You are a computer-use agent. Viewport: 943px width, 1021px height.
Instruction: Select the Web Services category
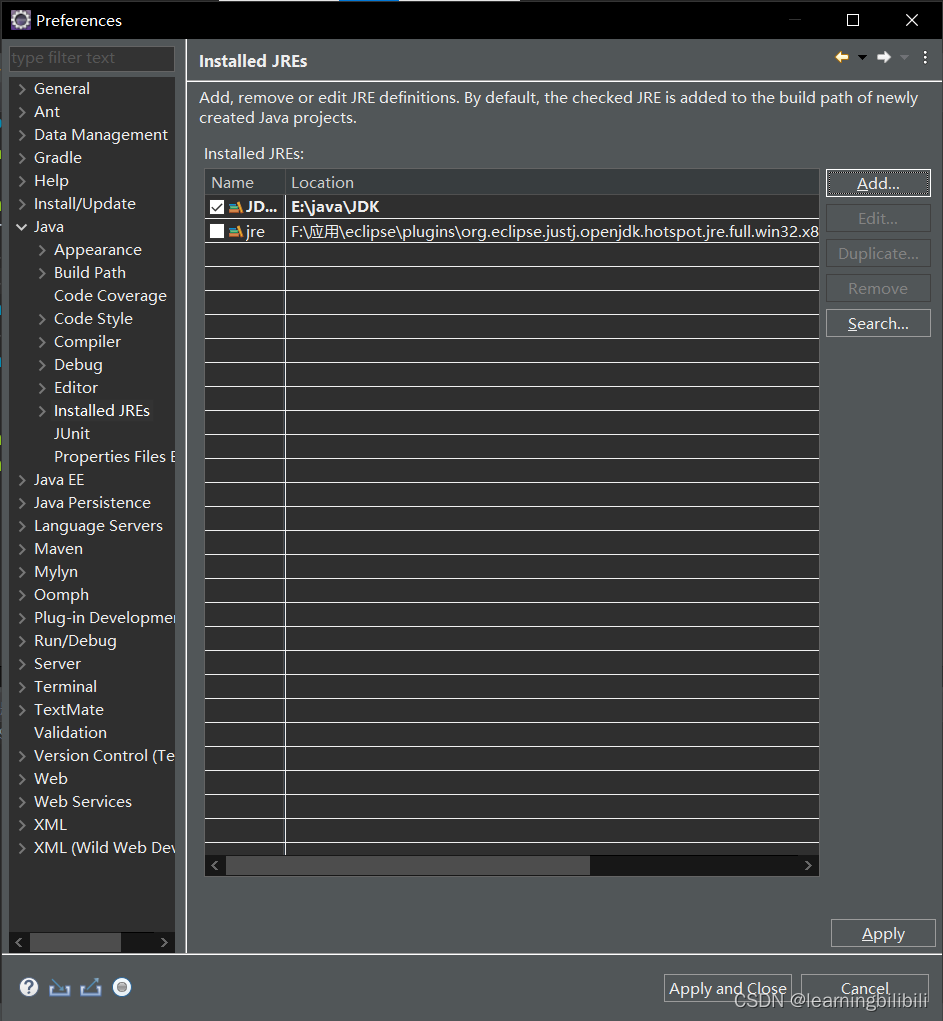click(x=83, y=802)
